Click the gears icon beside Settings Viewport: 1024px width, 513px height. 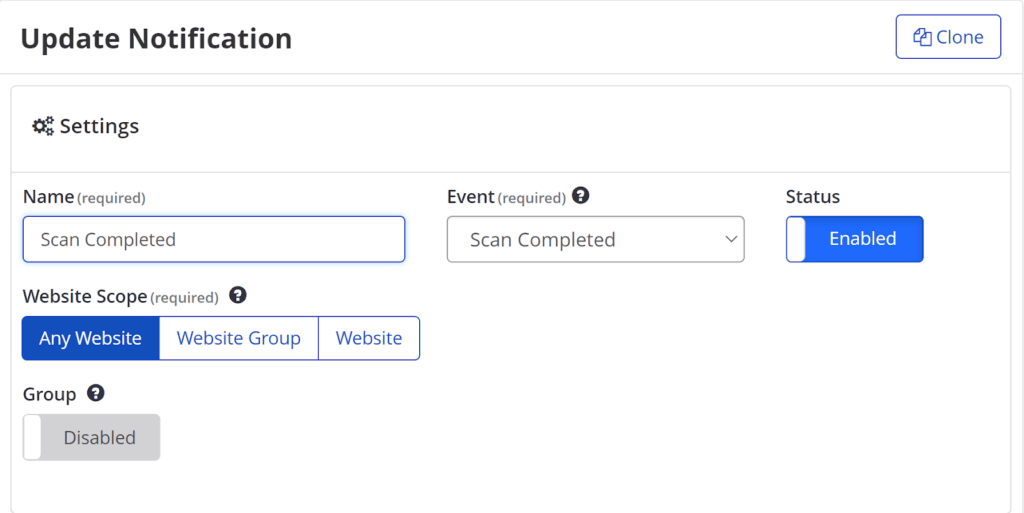point(43,126)
